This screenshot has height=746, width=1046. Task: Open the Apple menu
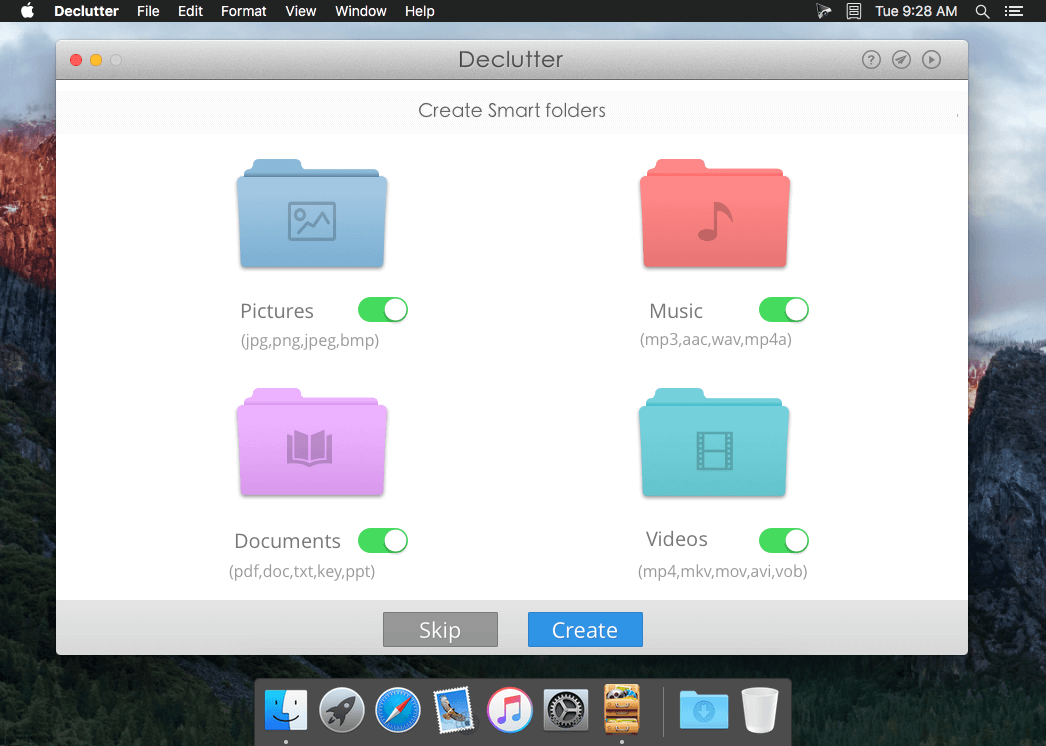coord(27,11)
